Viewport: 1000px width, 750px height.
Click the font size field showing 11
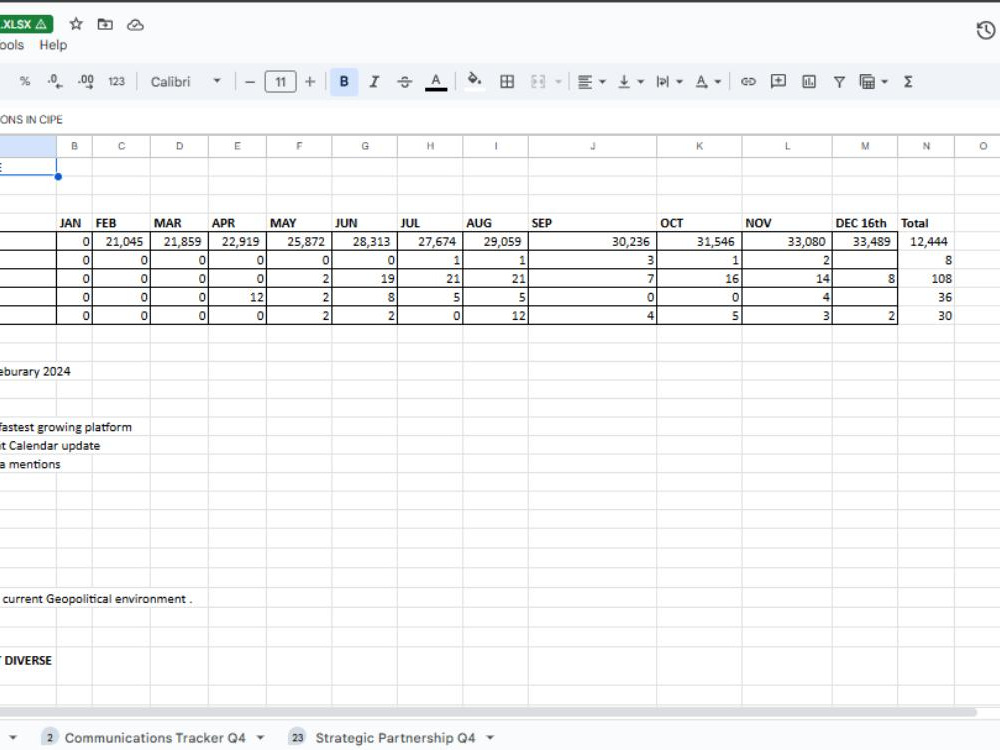(x=280, y=82)
